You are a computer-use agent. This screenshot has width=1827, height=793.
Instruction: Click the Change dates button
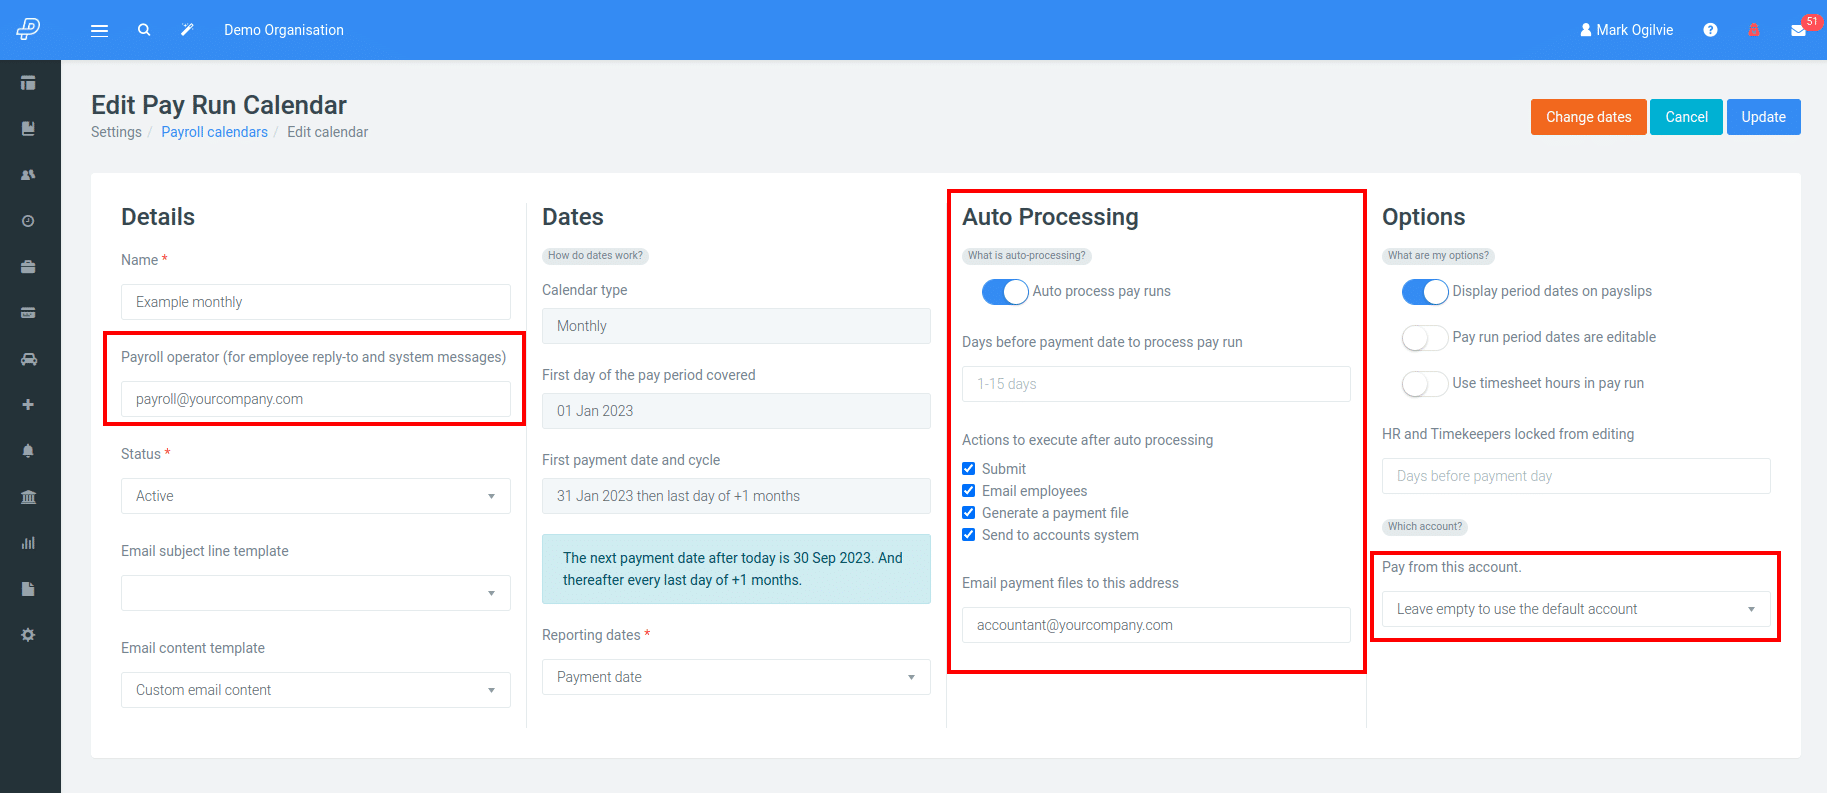[x=1588, y=117]
